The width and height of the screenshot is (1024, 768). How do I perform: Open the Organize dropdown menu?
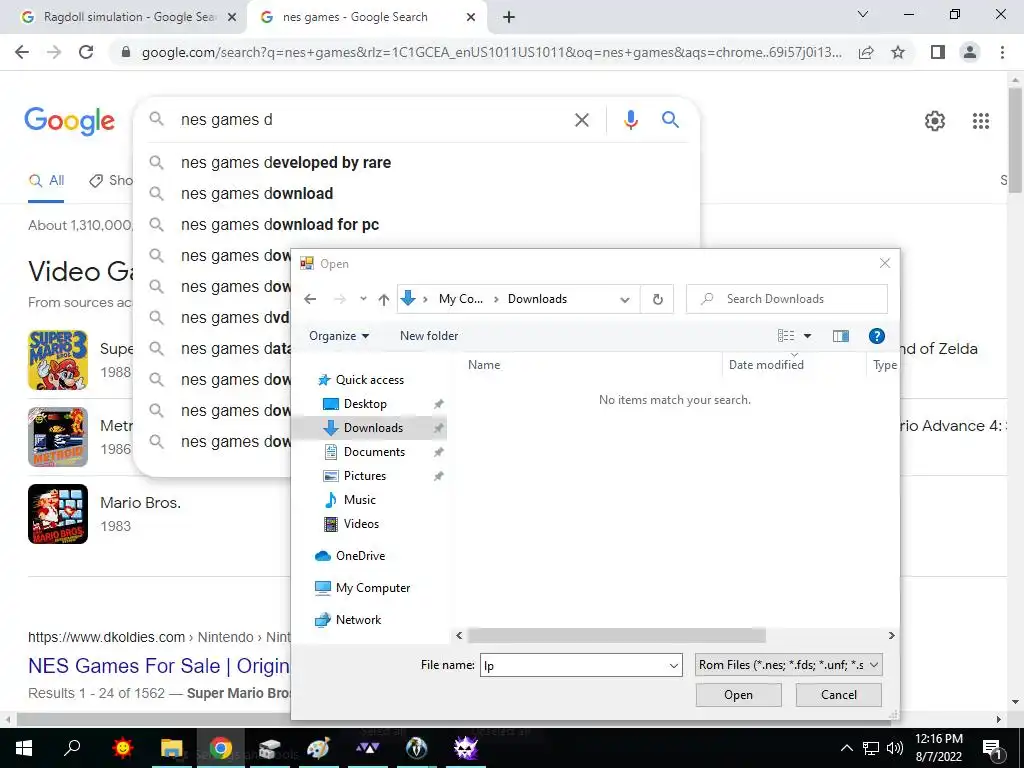click(x=339, y=336)
